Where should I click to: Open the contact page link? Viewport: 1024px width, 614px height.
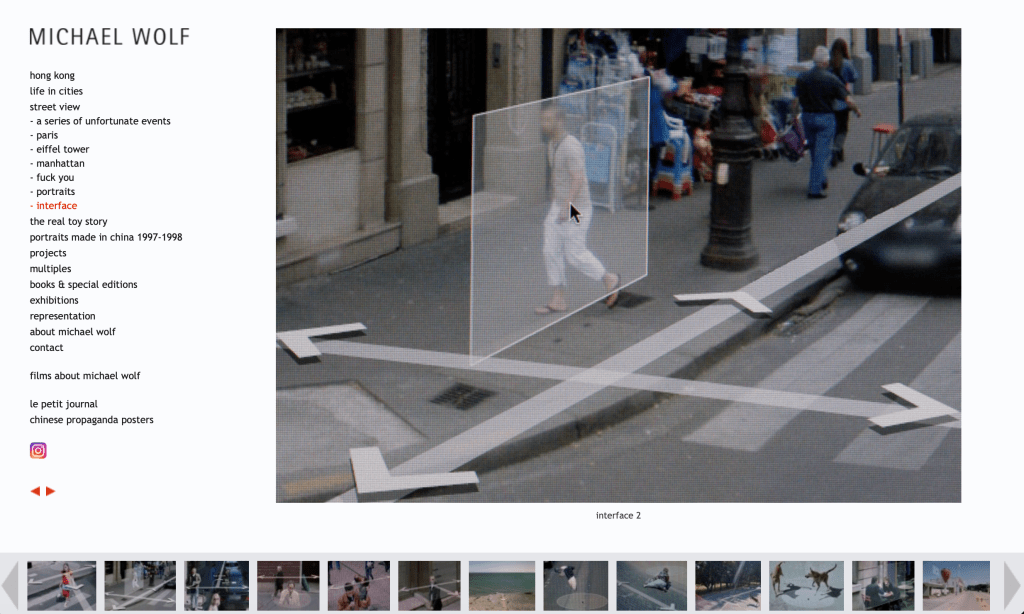[x=46, y=348]
